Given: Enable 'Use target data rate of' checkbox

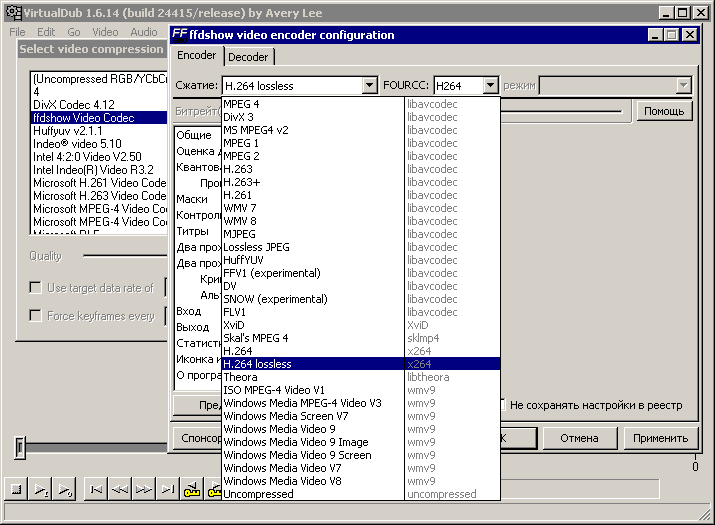Looking at the screenshot, I should 36,288.
